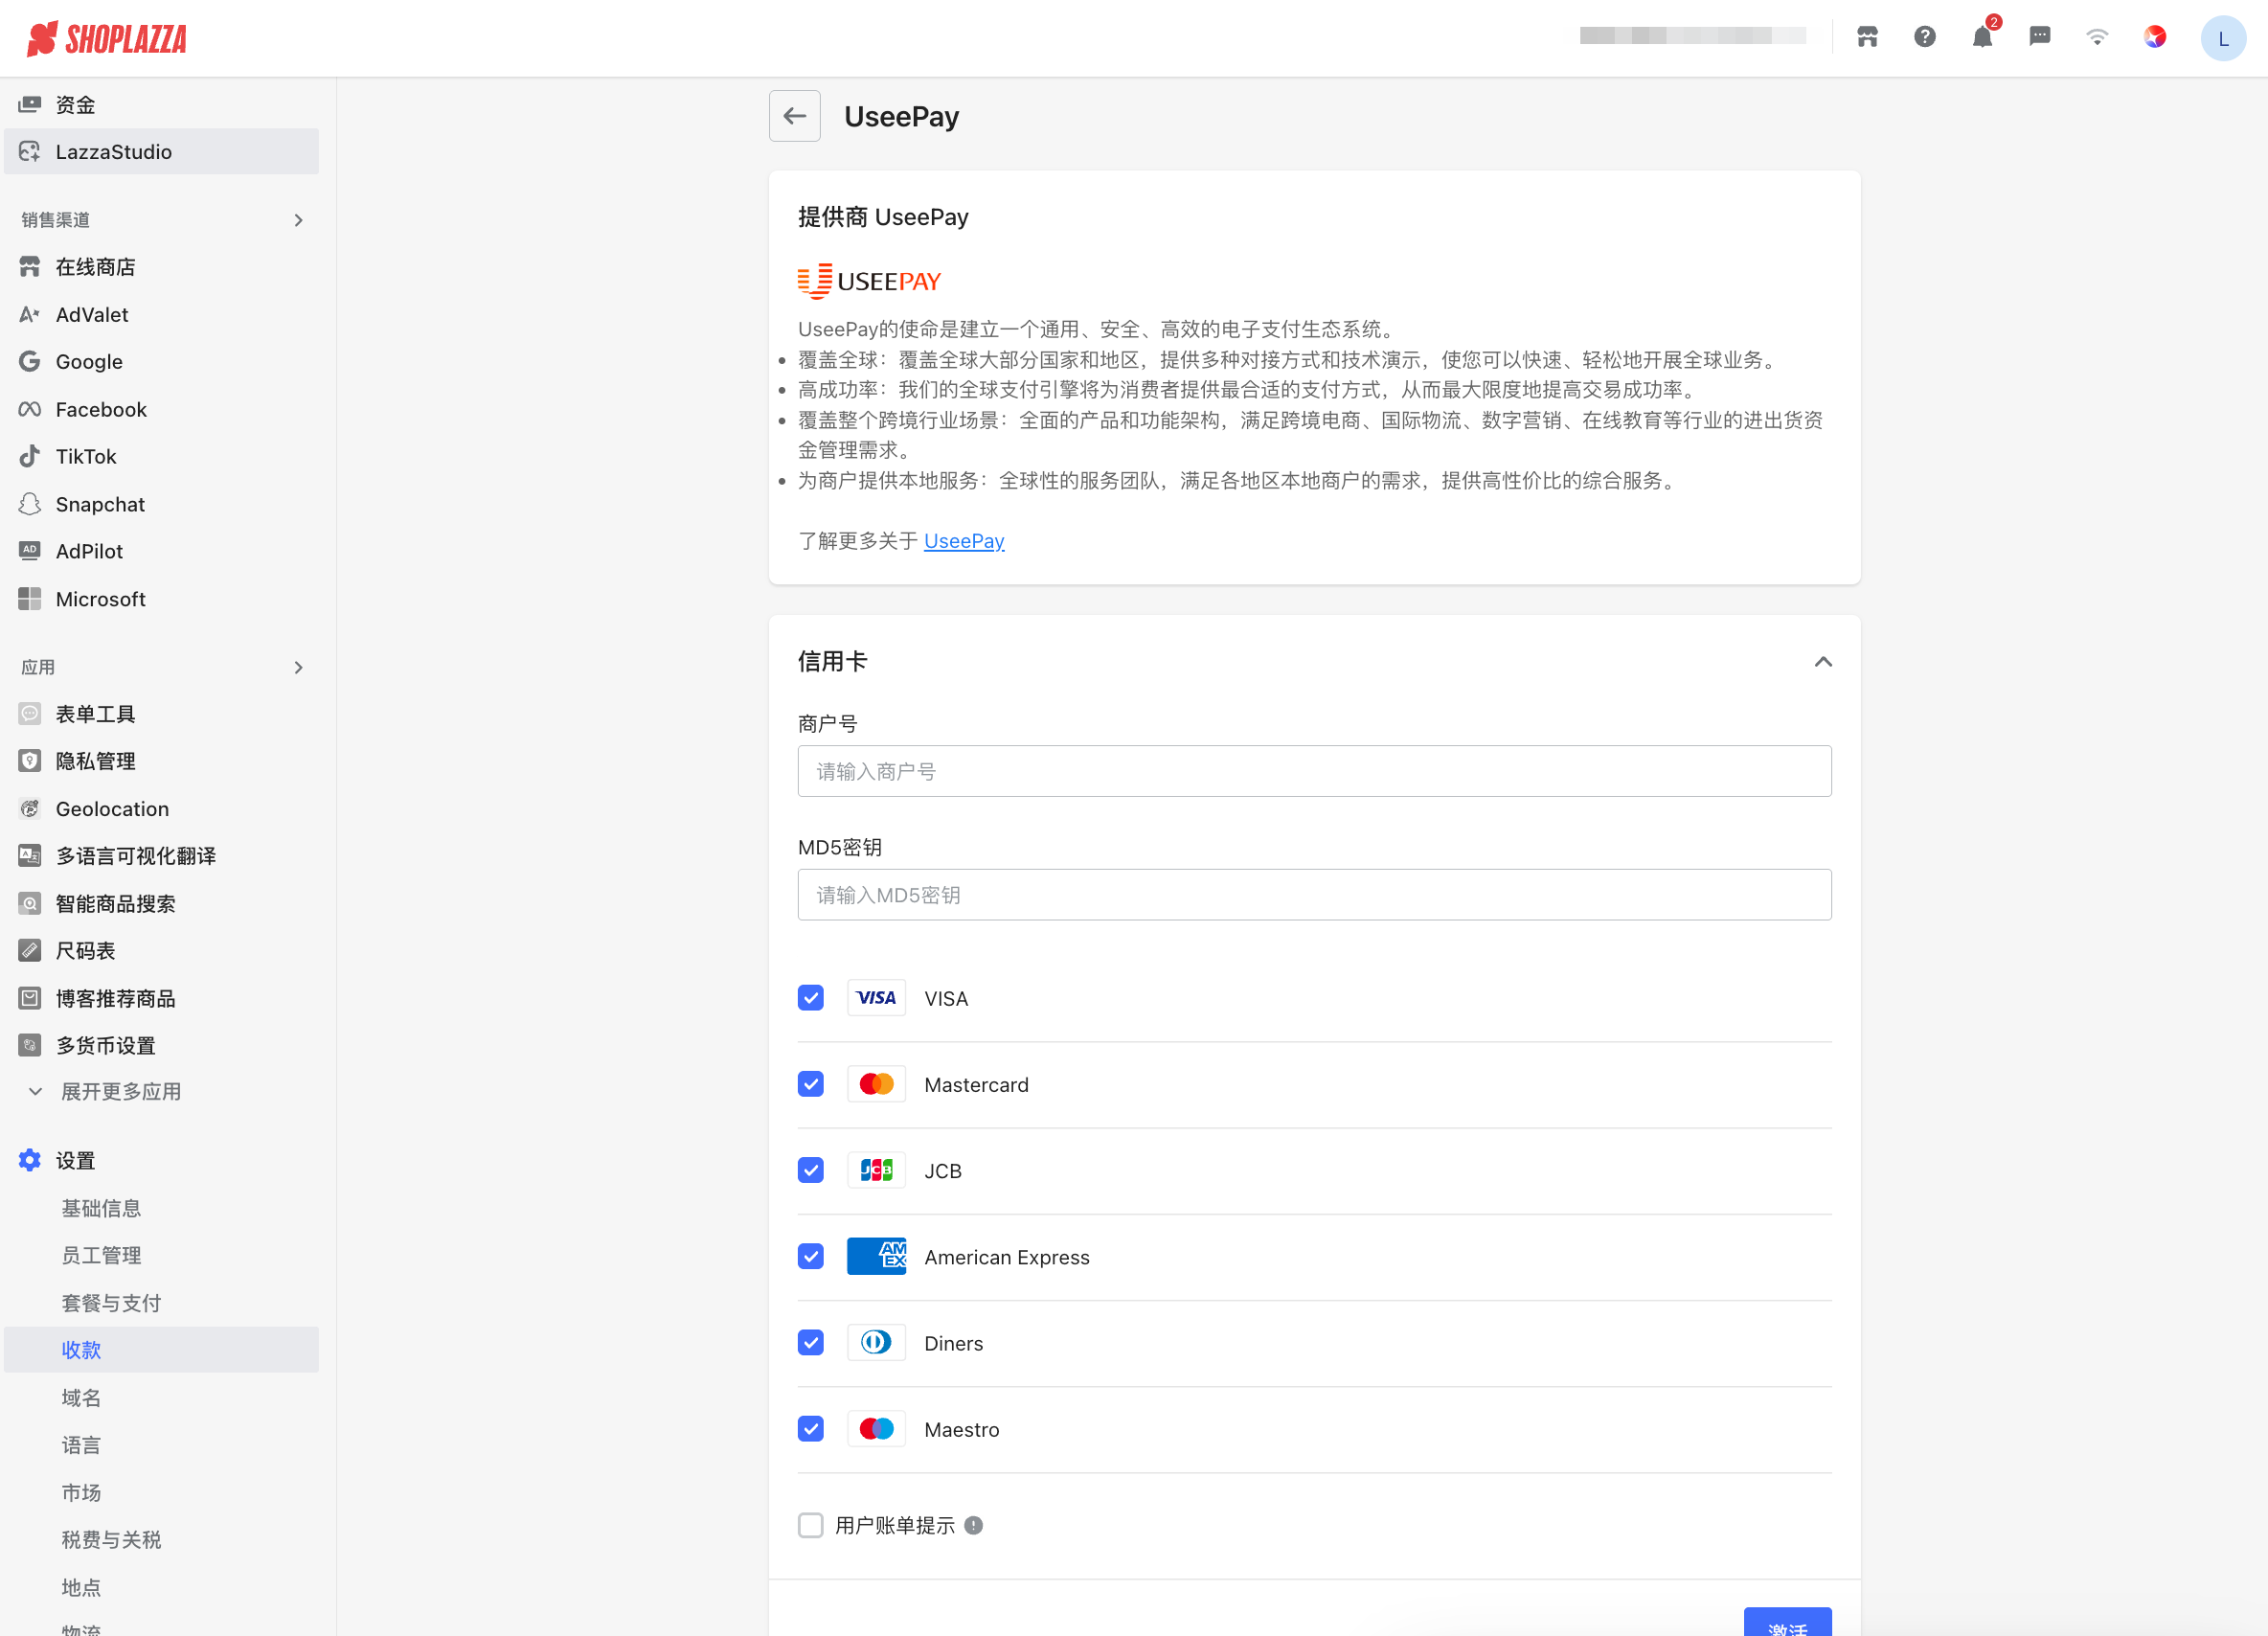Expand the 销售渠道 section arrow

(x=298, y=220)
